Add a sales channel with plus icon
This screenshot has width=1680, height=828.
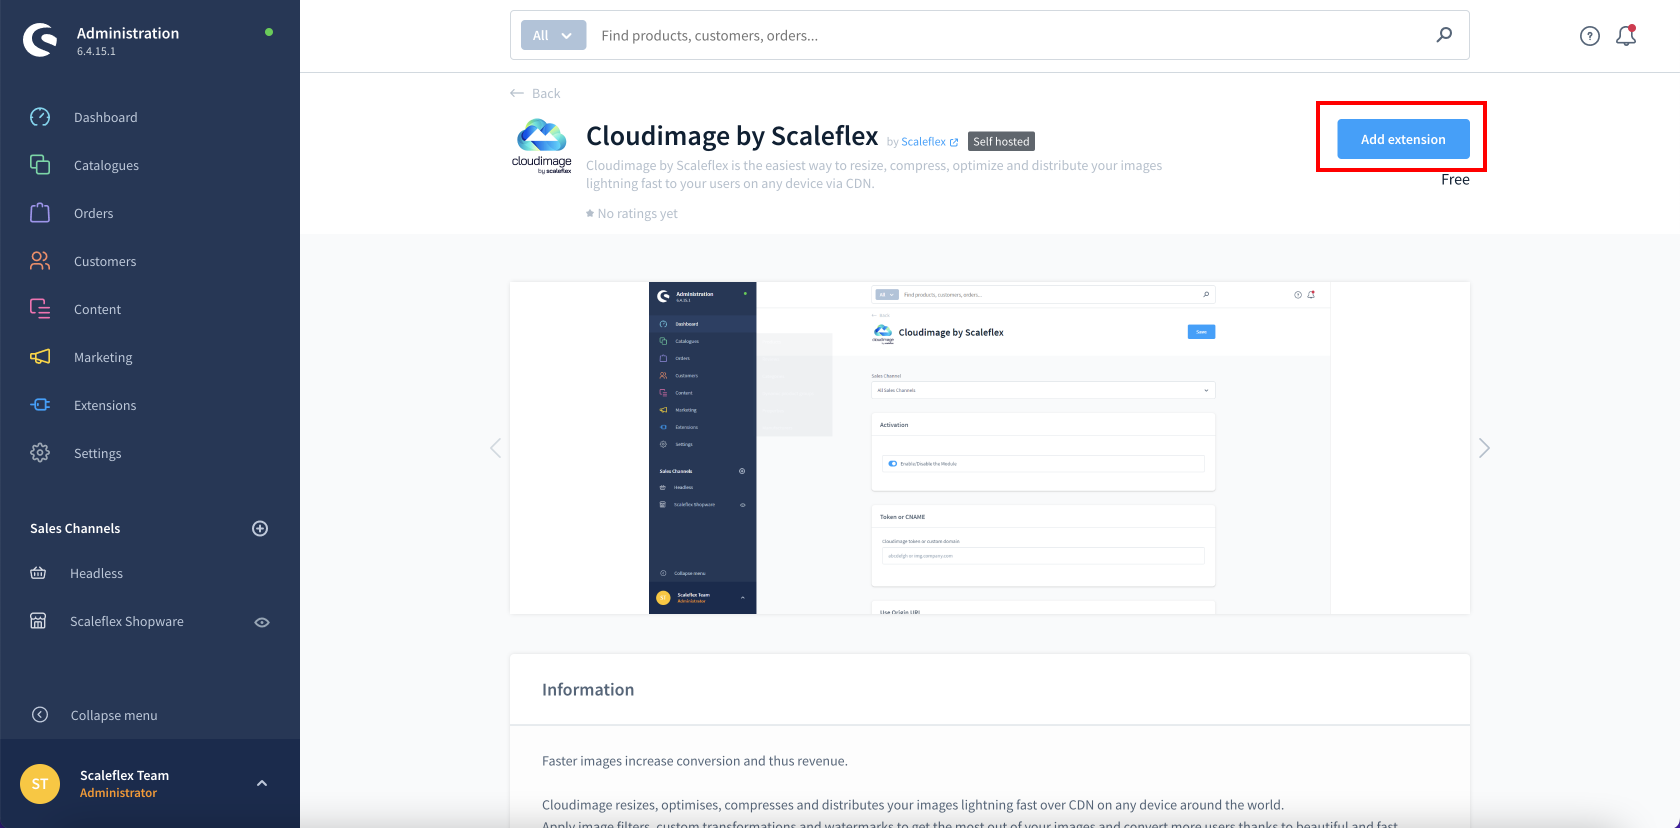coord(260,528)
